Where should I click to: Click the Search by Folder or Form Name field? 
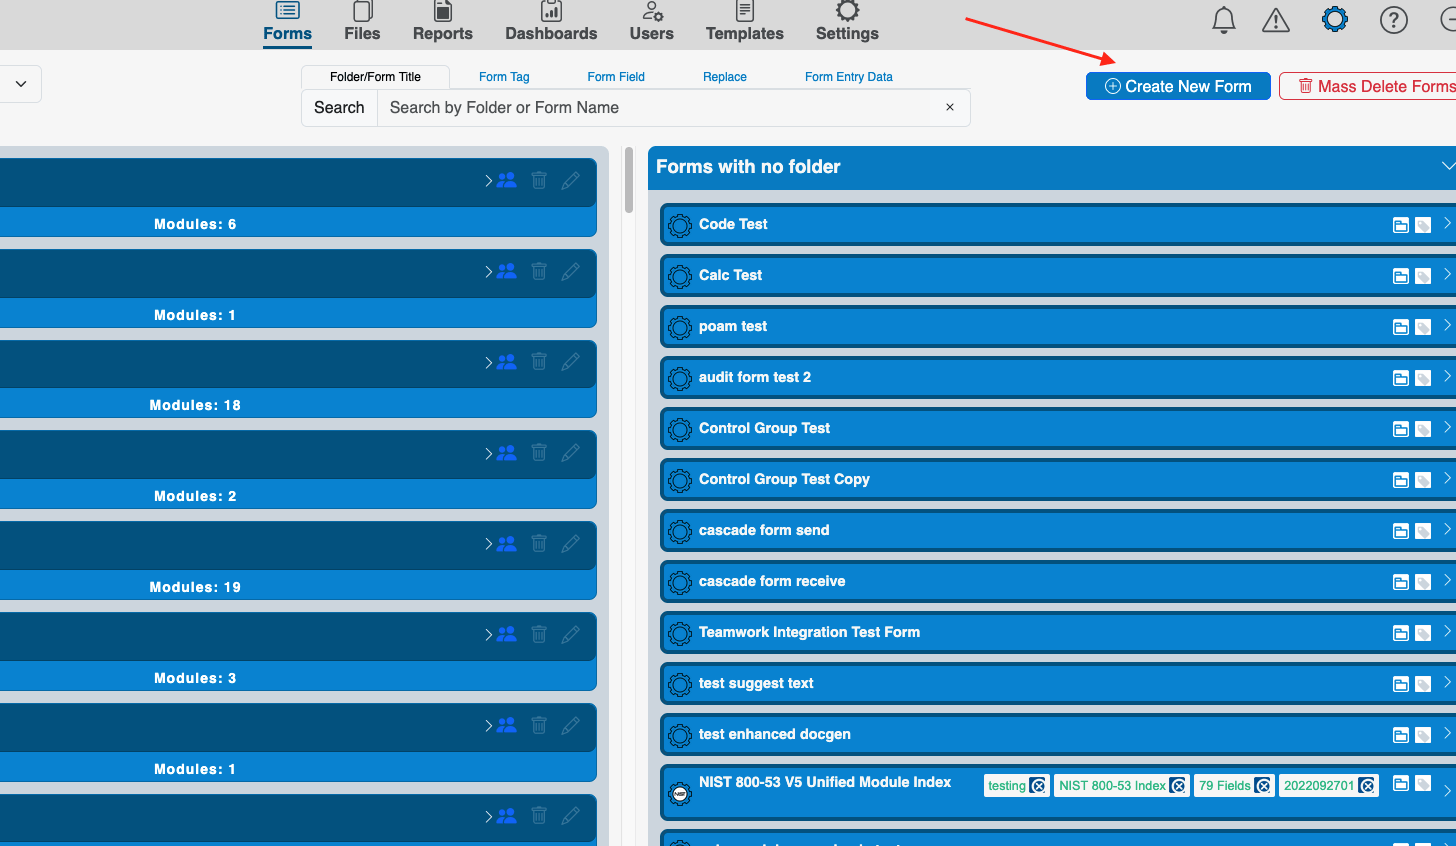[x=654, y=108]
